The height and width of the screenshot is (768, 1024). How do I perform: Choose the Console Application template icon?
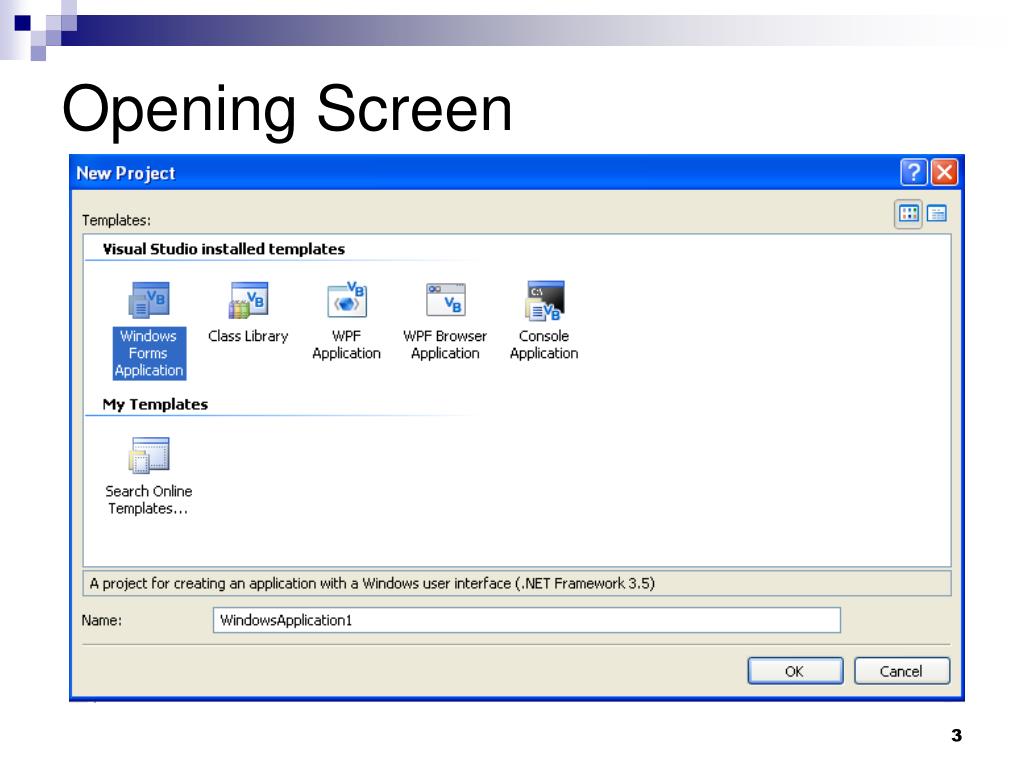tap(544, 300)
